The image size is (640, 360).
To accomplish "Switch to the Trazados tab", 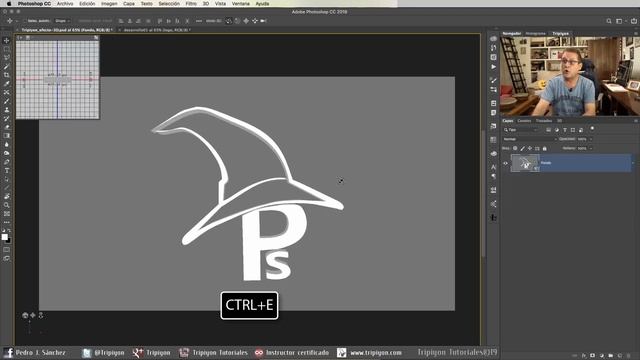I will click(544, 121).
